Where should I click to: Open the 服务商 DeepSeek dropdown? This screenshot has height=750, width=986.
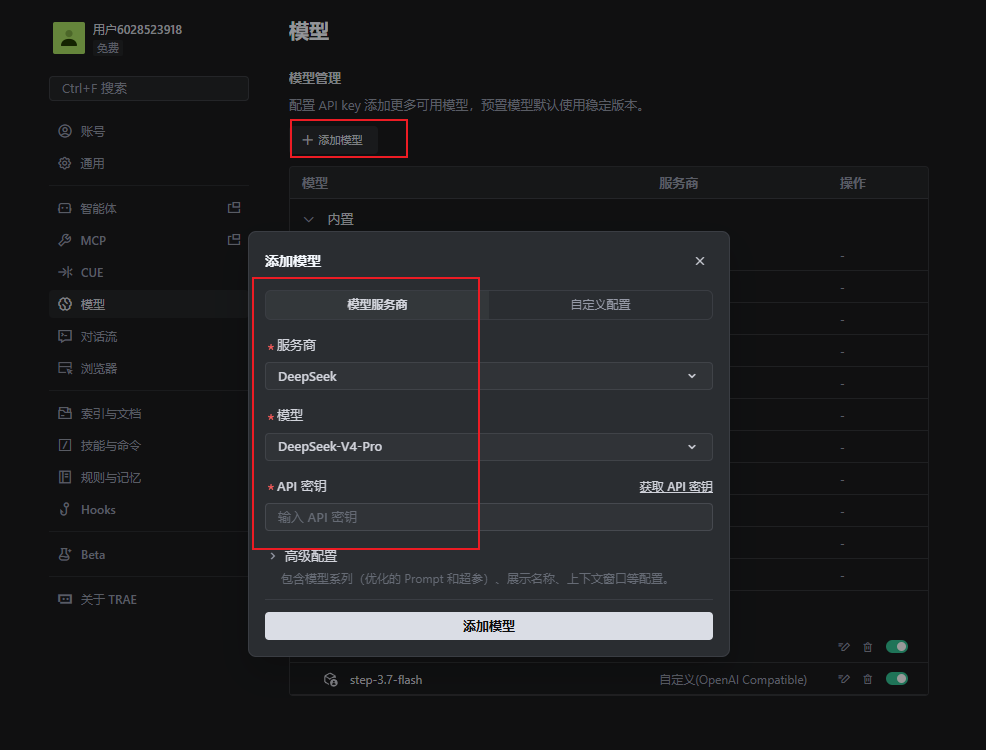point(489,376)
